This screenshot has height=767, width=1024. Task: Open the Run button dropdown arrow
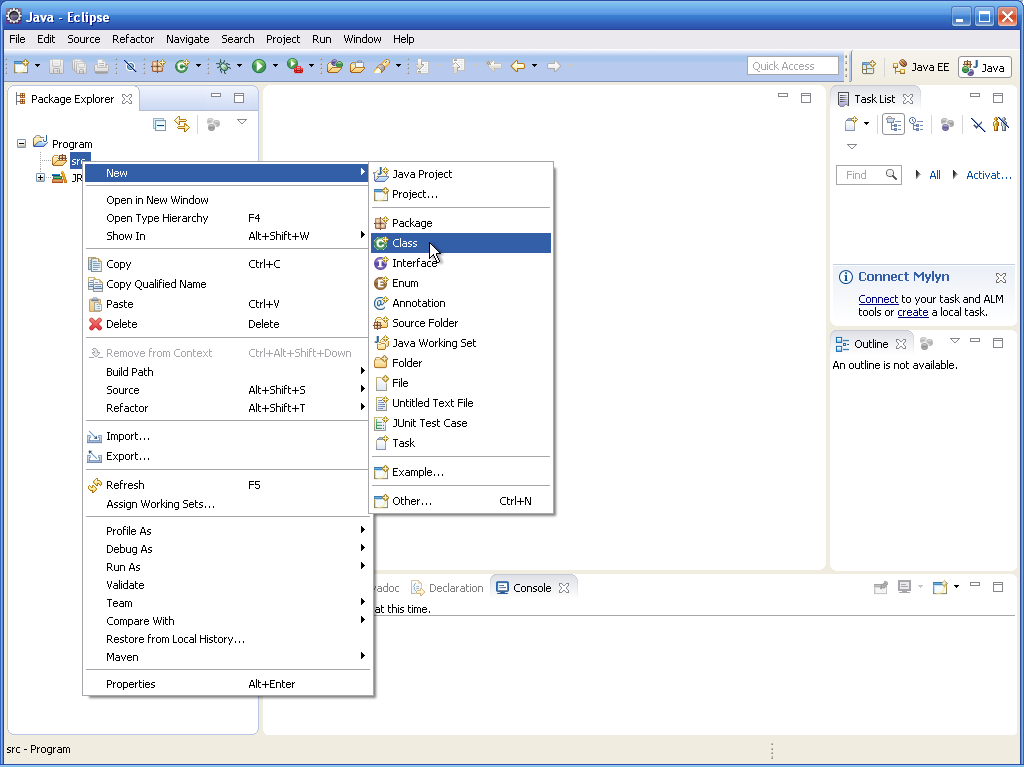[x=275, y=66]
